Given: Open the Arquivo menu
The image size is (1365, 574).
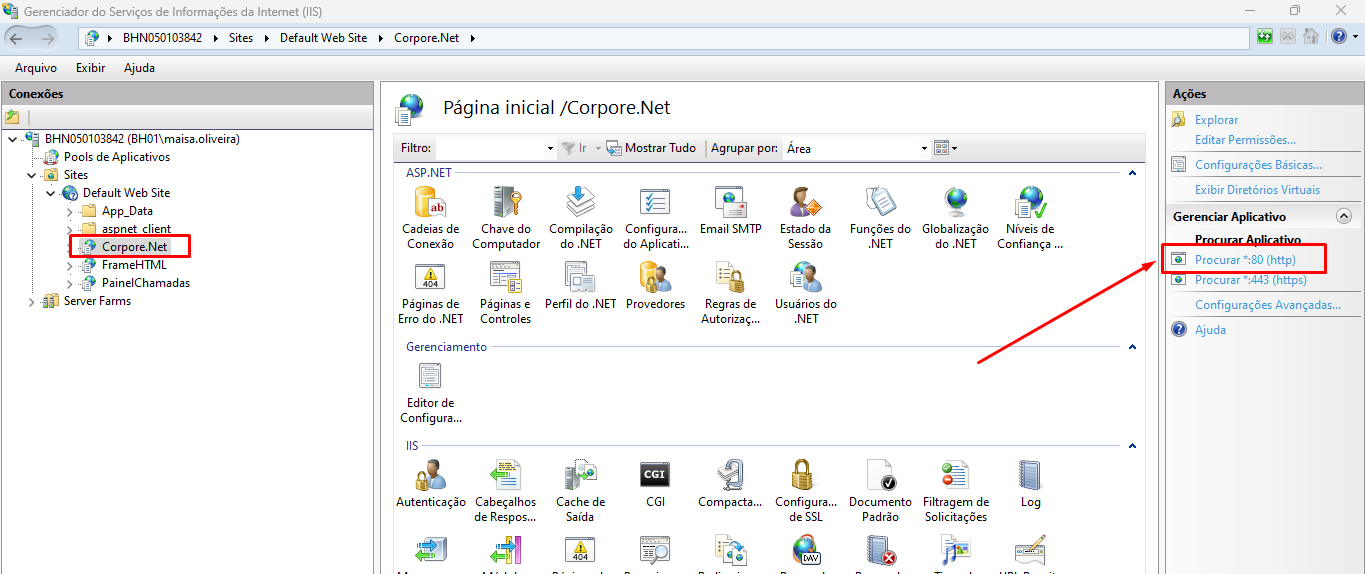Looking at the screenshot, I should pos(35,68).
